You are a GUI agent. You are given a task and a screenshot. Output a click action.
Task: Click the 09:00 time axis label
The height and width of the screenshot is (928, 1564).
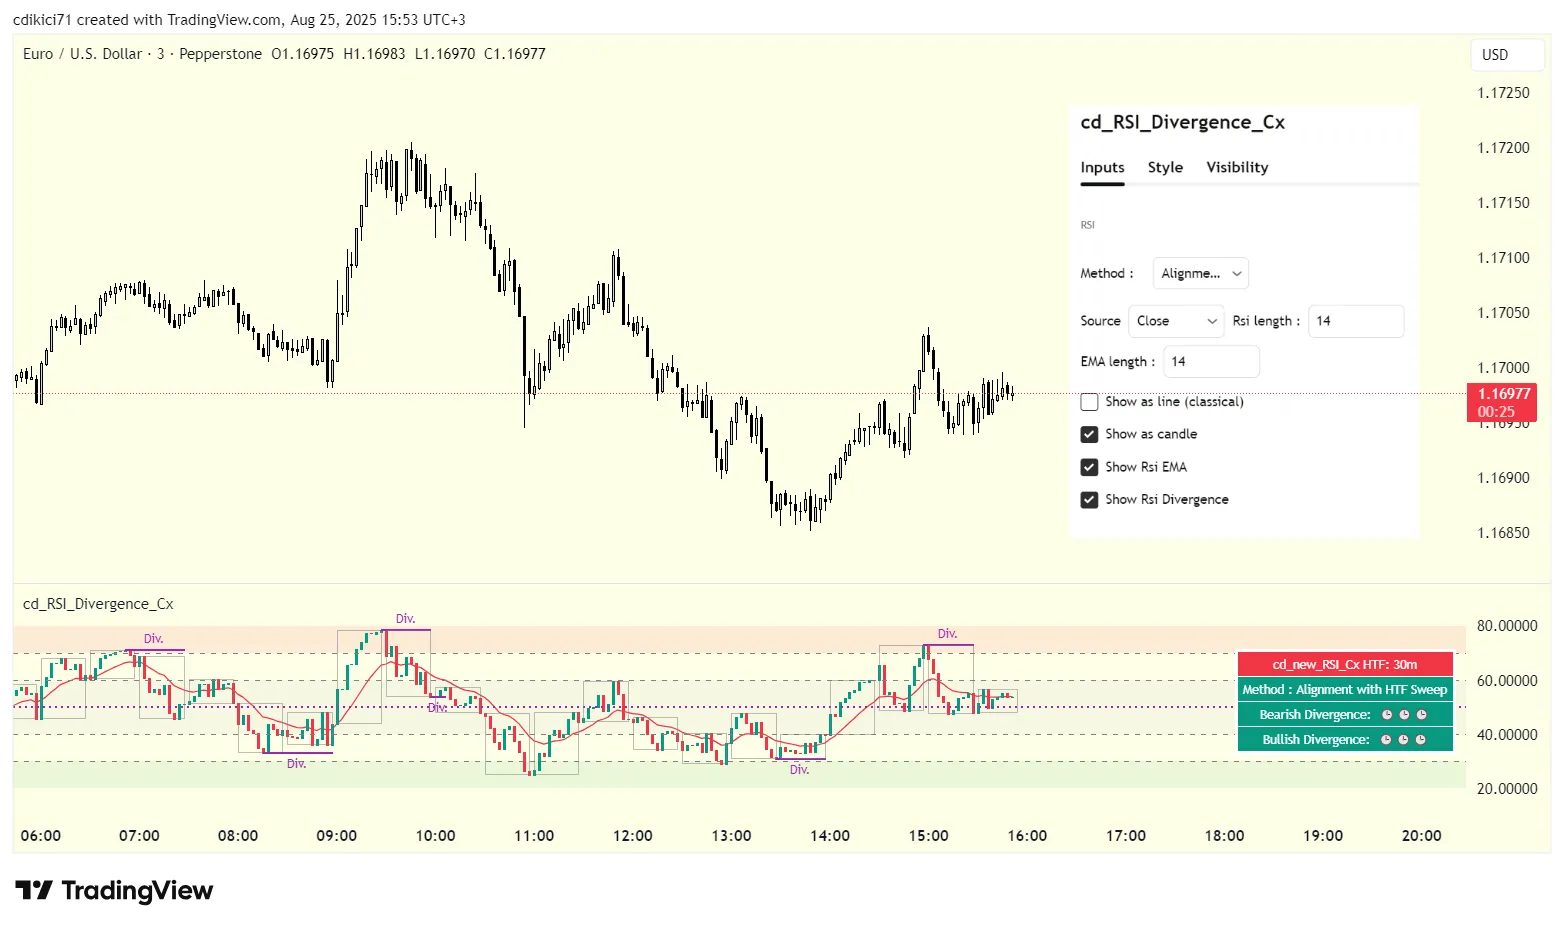coord(336,836)
